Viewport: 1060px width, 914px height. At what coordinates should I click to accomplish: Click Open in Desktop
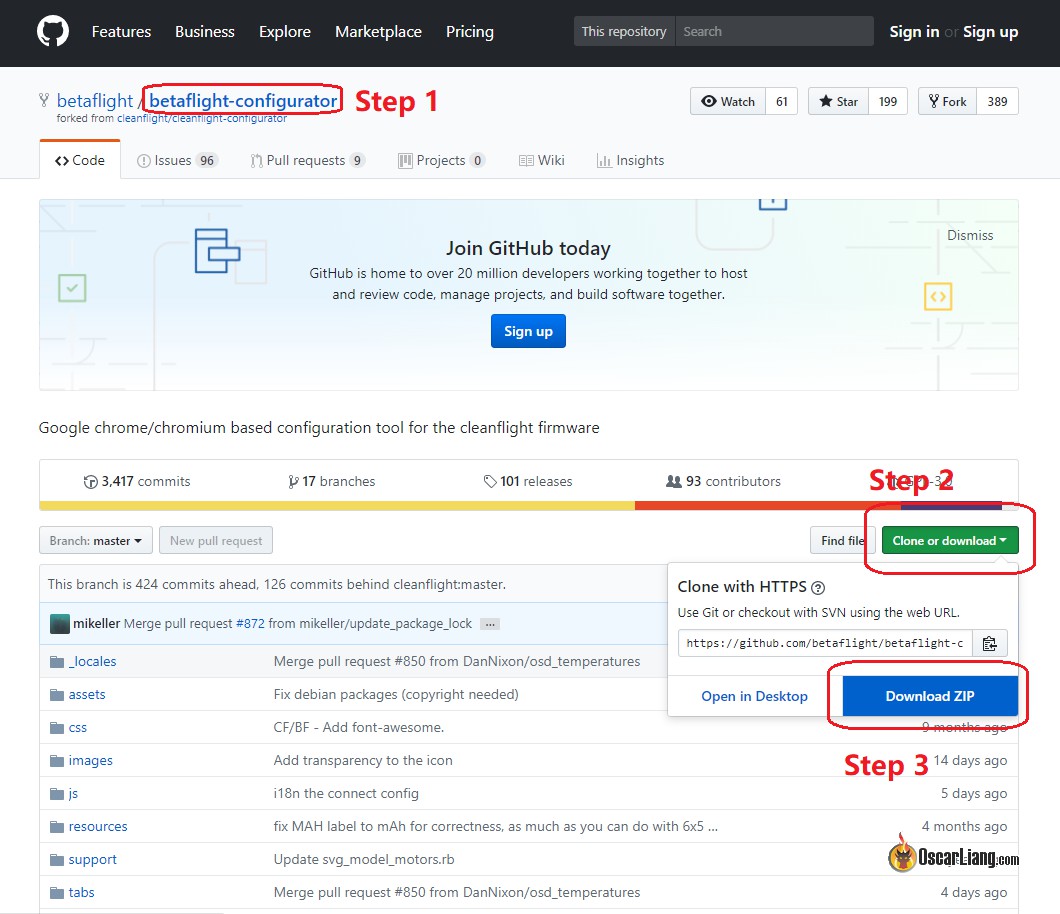[754, 696]
